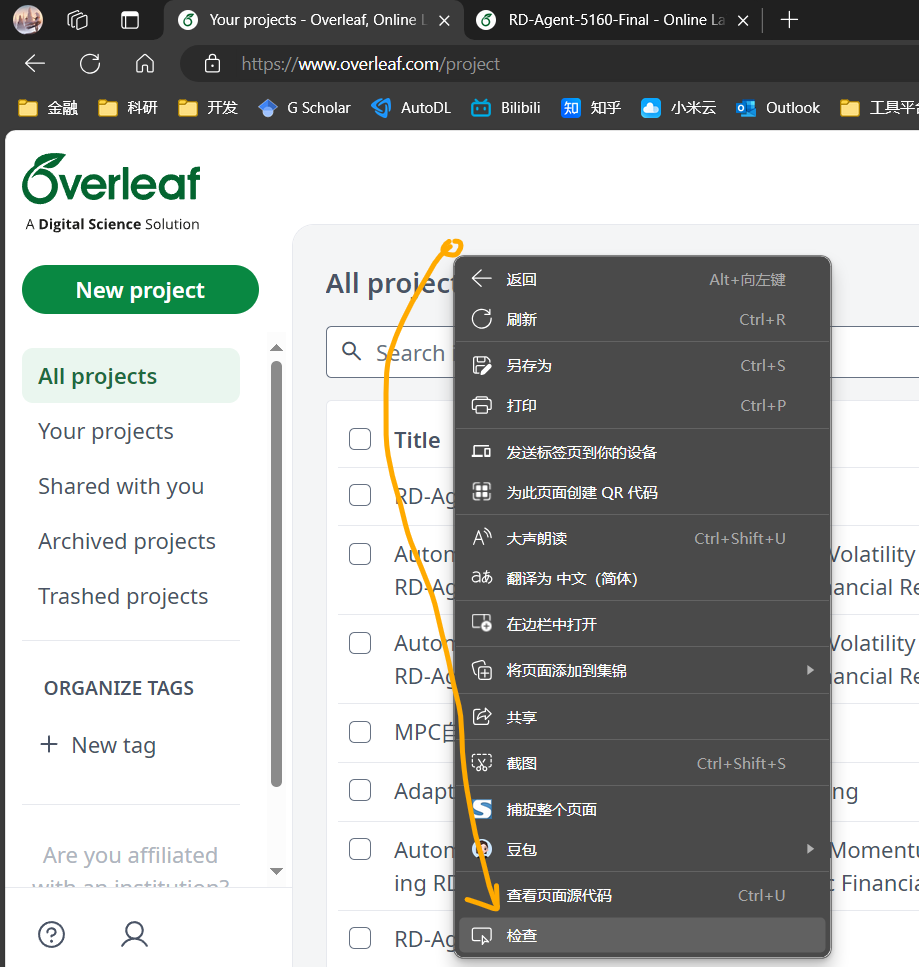Tick the select-all checkbox beside Title

tap(360, 439)
